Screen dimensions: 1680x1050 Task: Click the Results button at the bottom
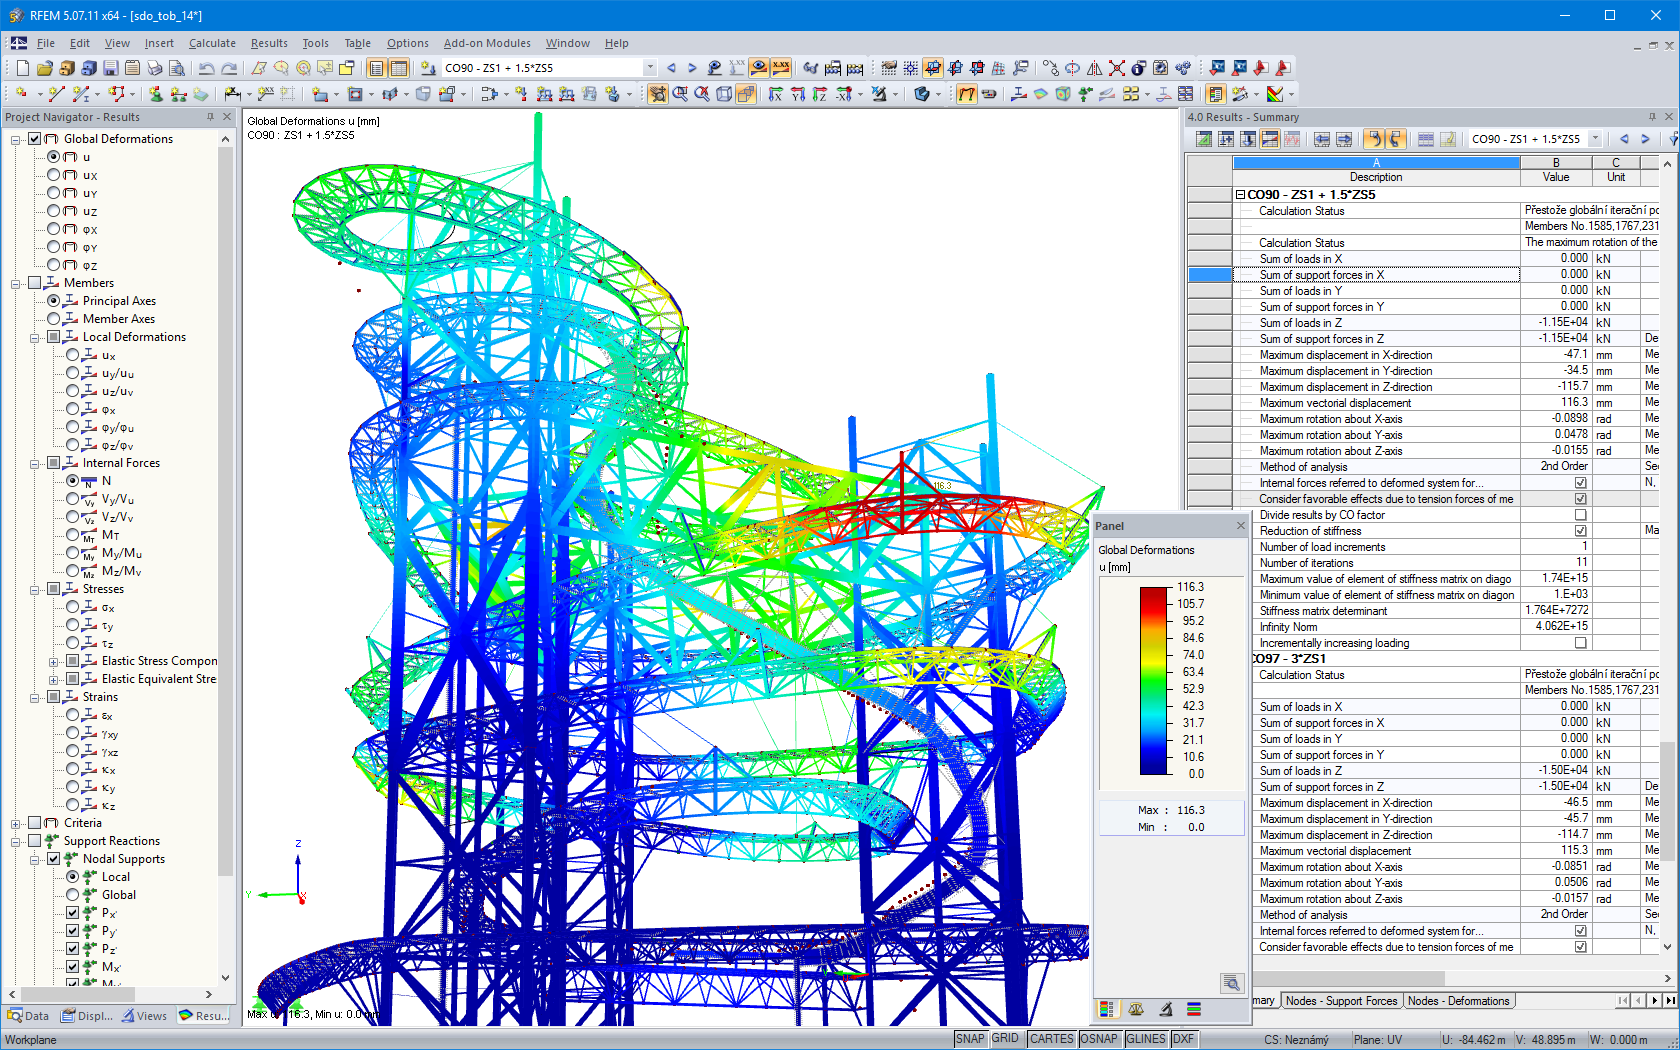[204, 1015]
